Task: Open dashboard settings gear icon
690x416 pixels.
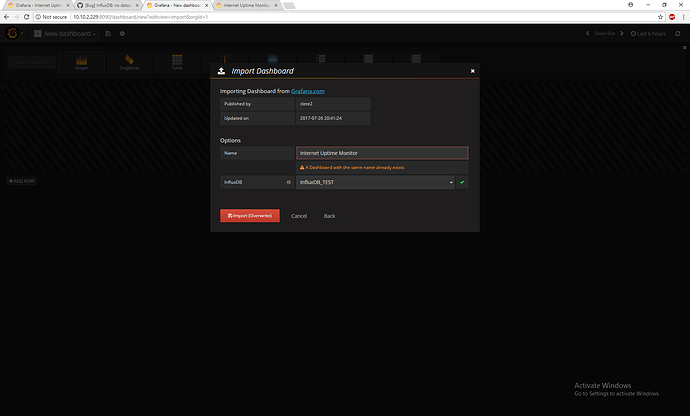Action: (122, 33)
